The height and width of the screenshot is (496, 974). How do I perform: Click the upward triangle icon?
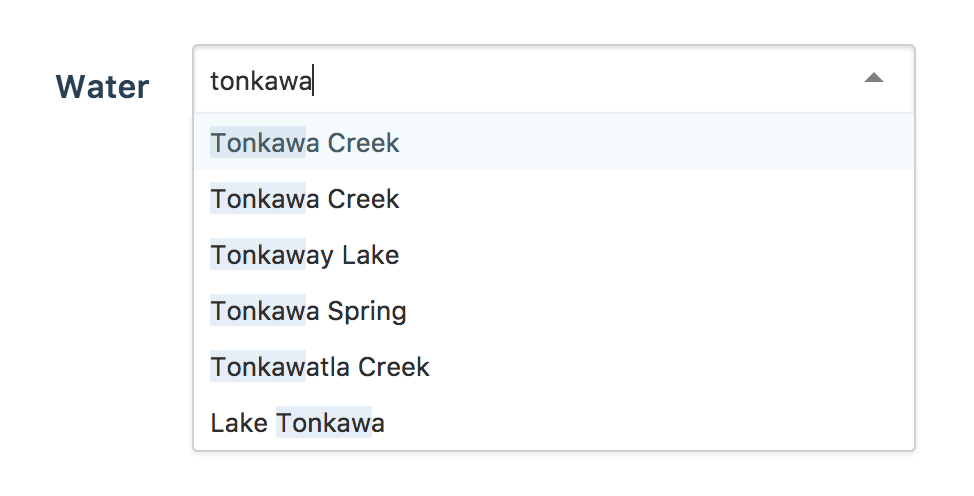(x=873, y=78)
